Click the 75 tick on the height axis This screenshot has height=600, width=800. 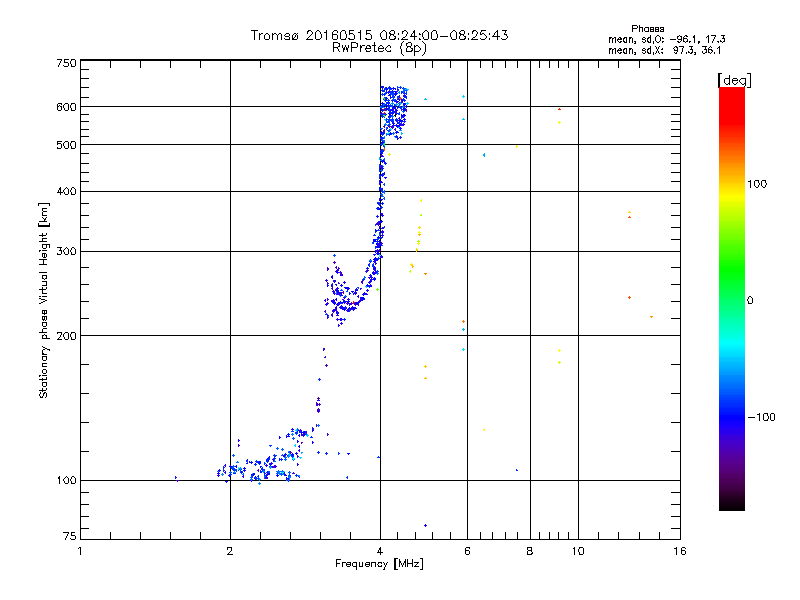[70, 536]
